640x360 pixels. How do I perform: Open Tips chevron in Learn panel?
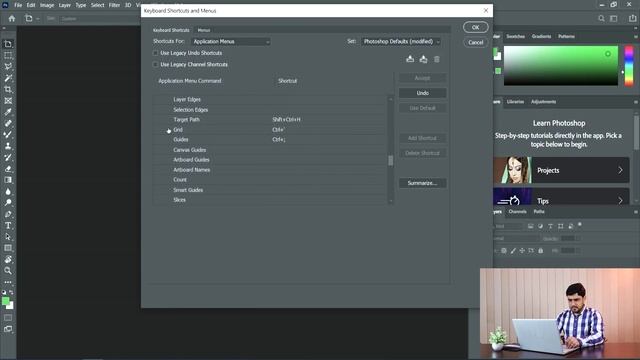point(620,200)
